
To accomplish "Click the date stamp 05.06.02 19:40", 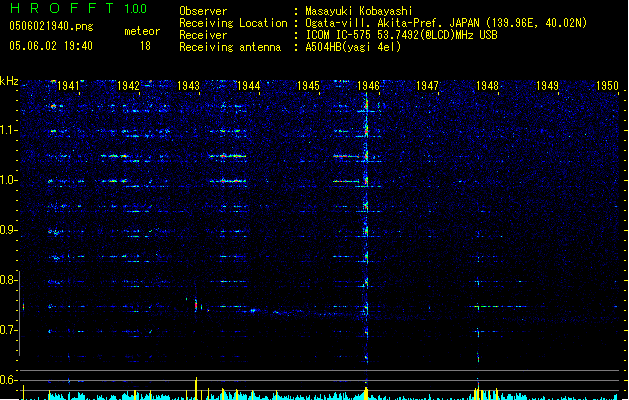I will 51,46.
